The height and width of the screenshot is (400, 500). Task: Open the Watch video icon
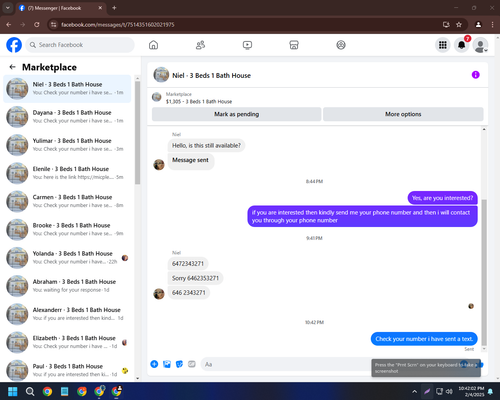[x=247, y=45]
